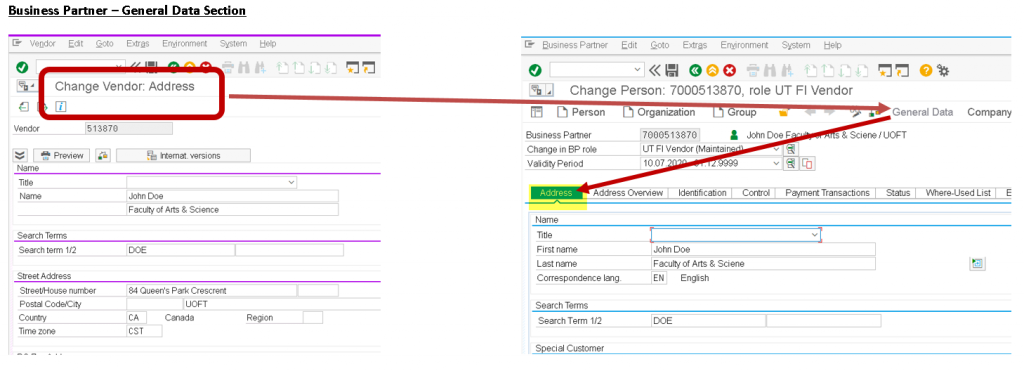Click the Region field in Vendor window
The height and width of the screenshot is (371, 1024).
click(x=313, y=317)
